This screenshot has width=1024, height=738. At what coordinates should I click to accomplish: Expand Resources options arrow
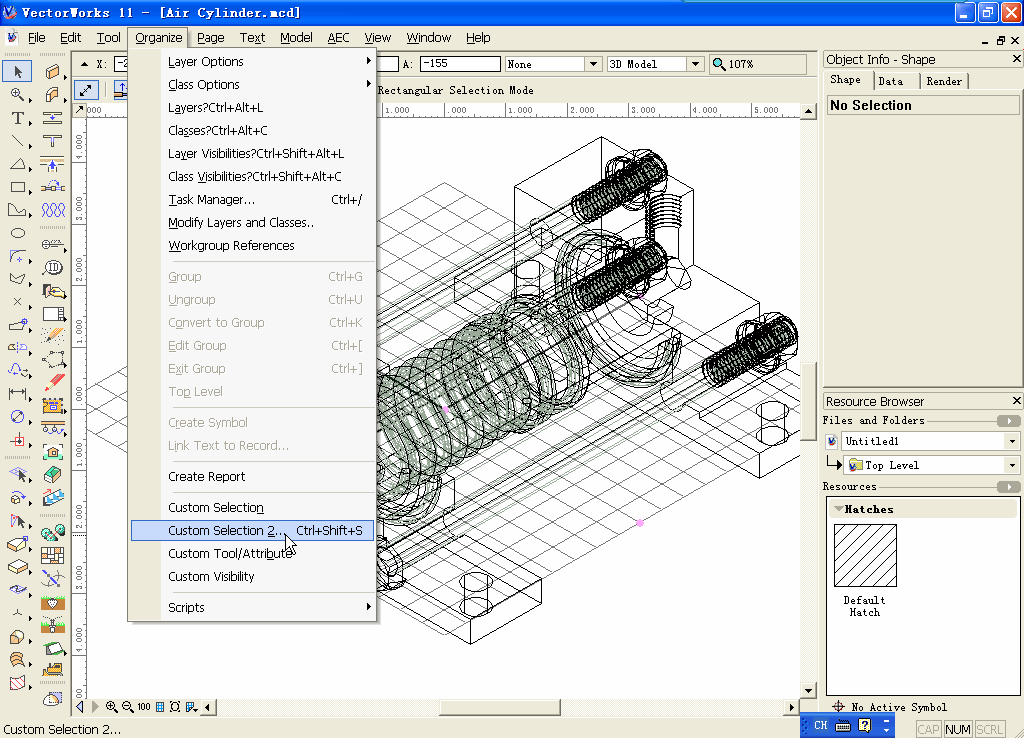coord(1008,487)
